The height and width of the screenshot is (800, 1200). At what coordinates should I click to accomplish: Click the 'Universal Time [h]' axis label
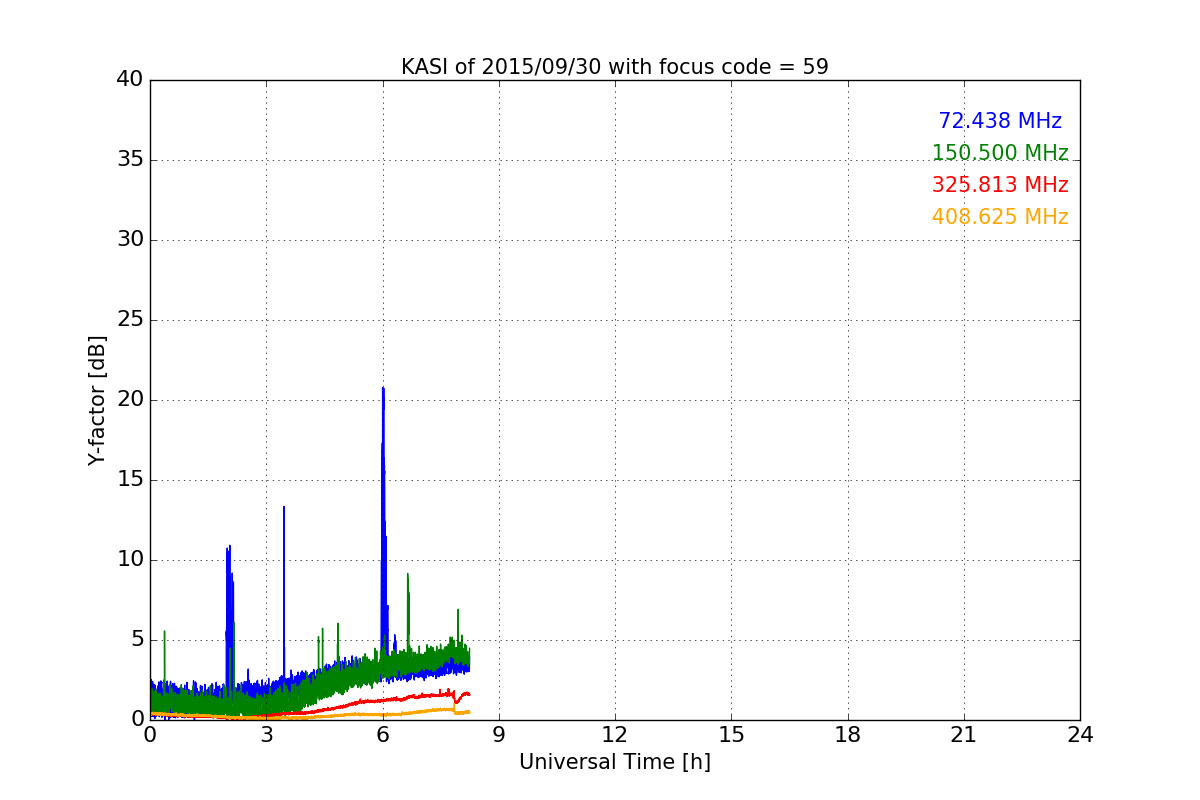615,762
